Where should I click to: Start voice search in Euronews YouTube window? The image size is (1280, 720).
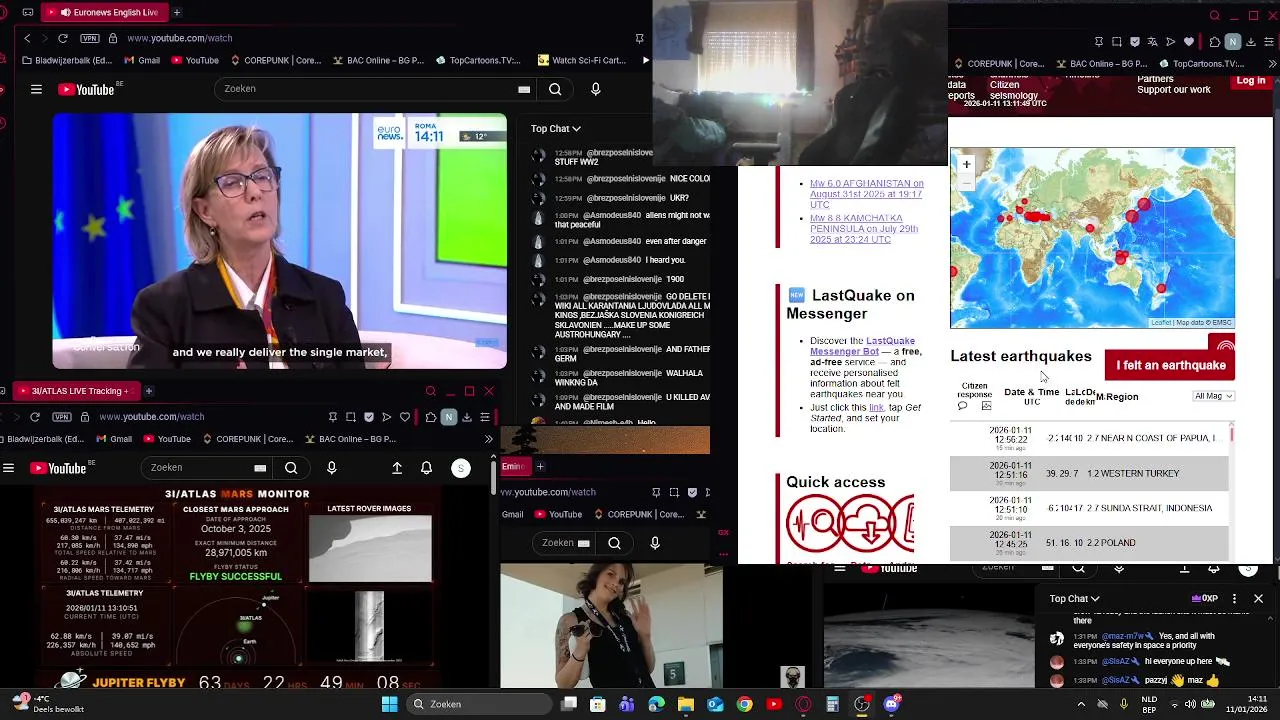click(596, 89)
